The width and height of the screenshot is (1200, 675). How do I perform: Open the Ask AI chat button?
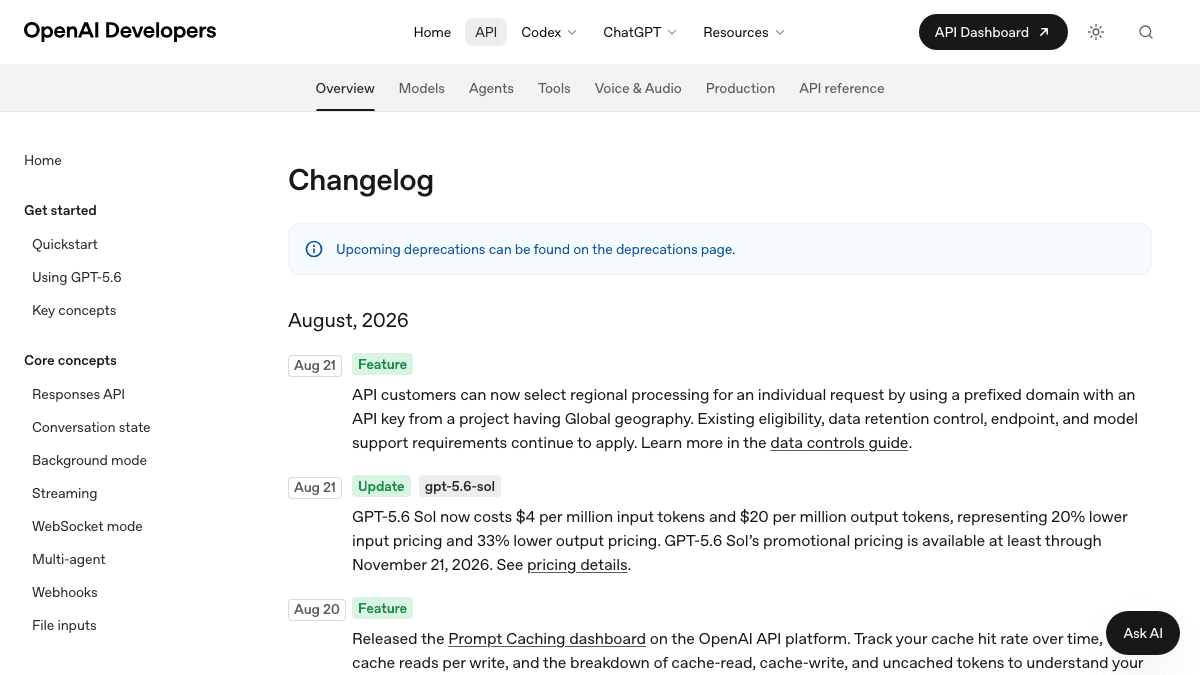[1143, 633]
